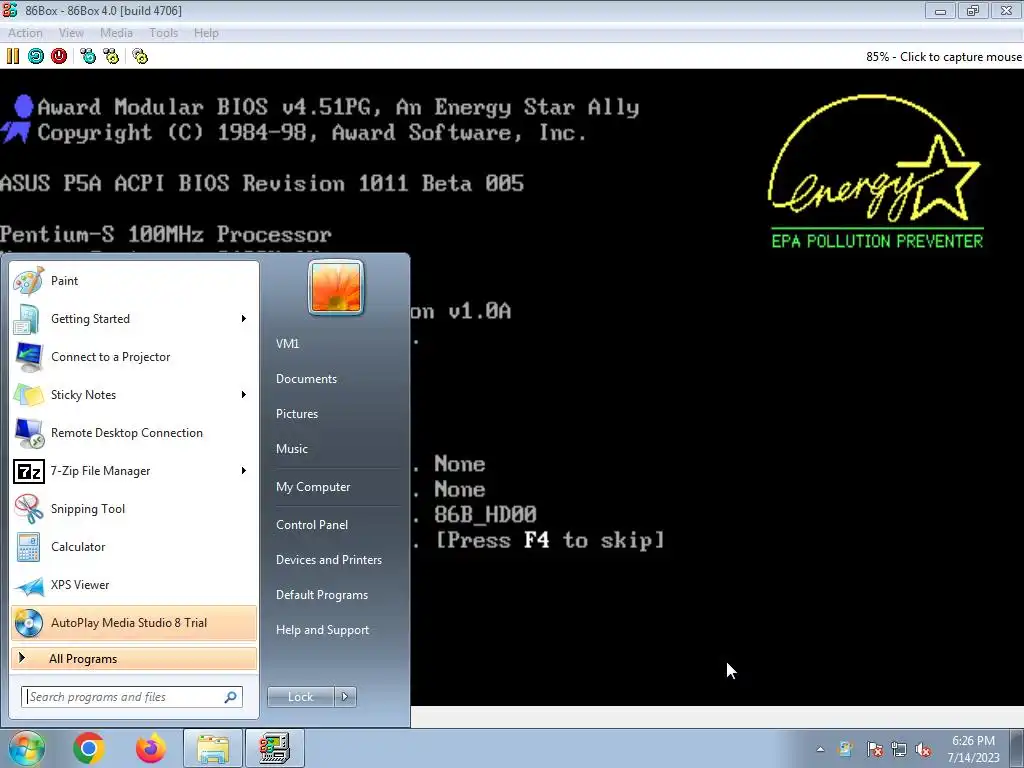Click '85% - Click to capture mouse' status text
This screenshot has width=1024, height=768.
click(944, 57)
